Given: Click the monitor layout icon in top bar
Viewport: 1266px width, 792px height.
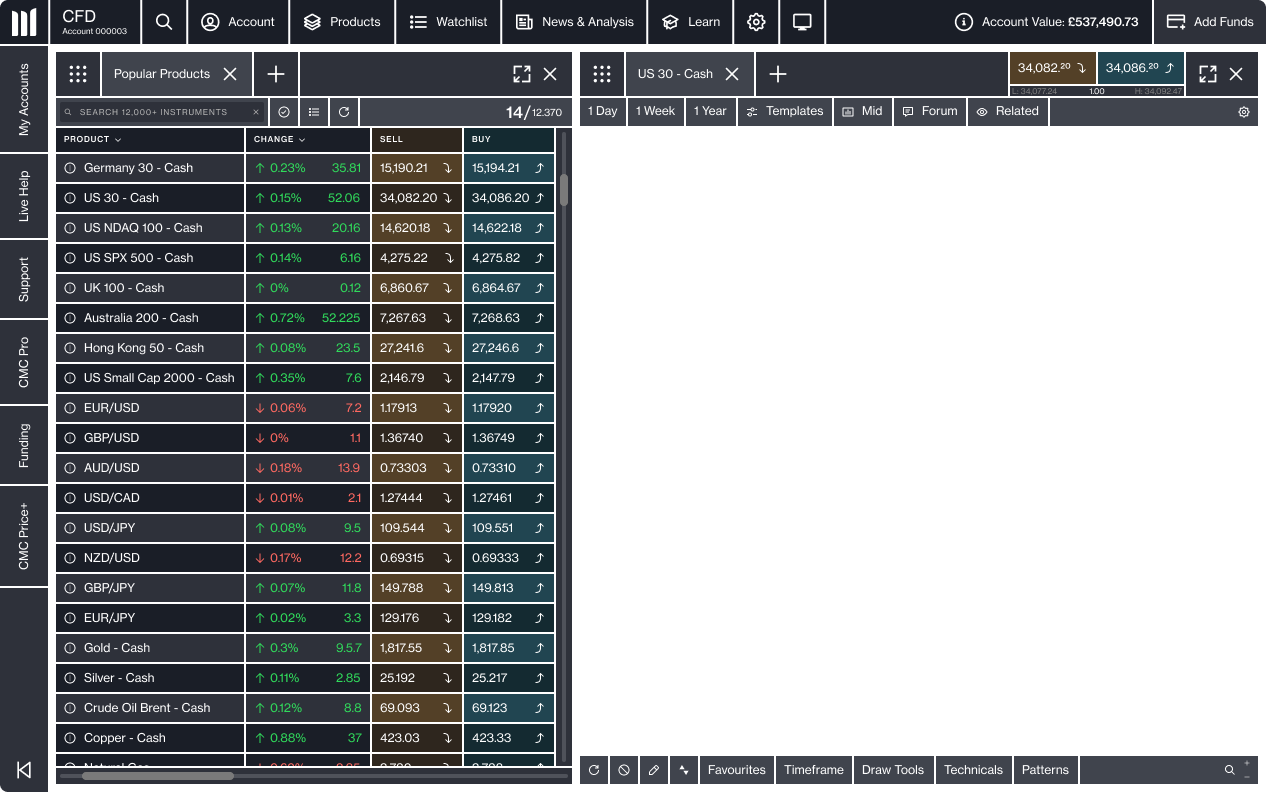Looking at the screenshot, I should [802, 22].
